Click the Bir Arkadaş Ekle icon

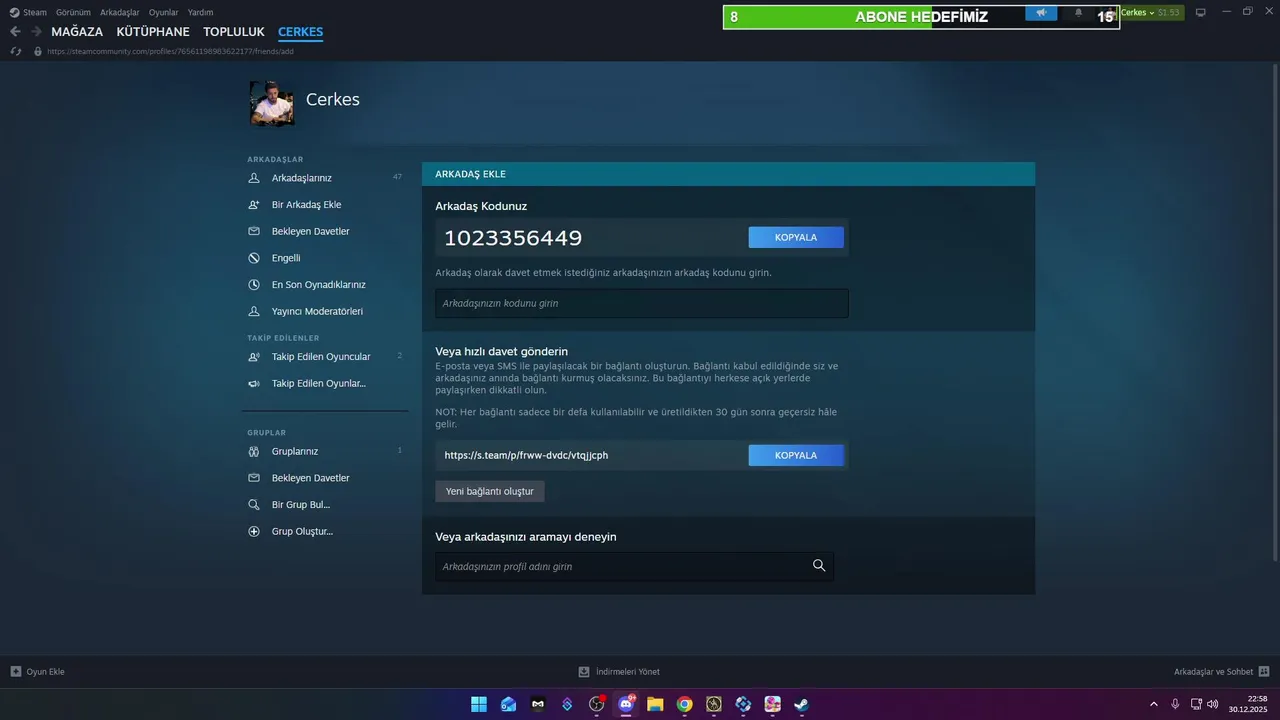coord(254,205)
